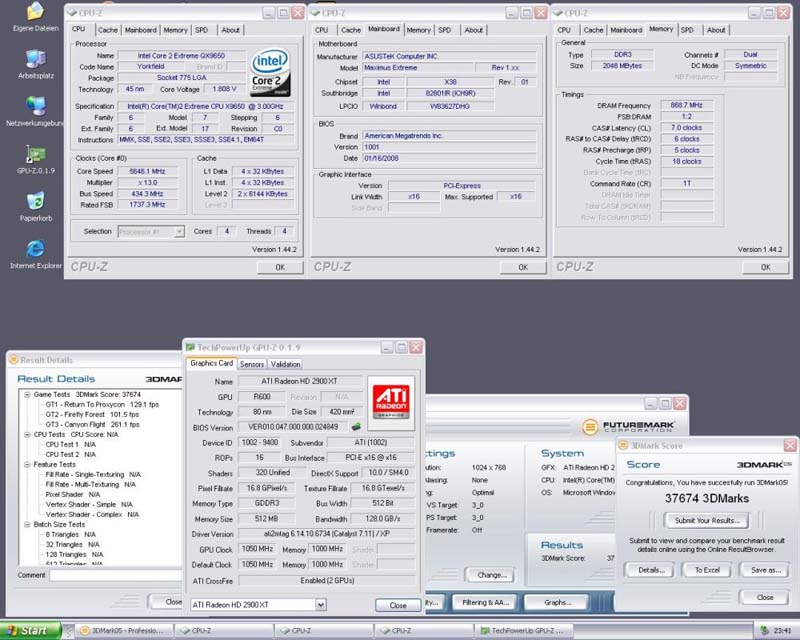Switch to 3DMark05 Professional in the taskbar

(126, 631)
